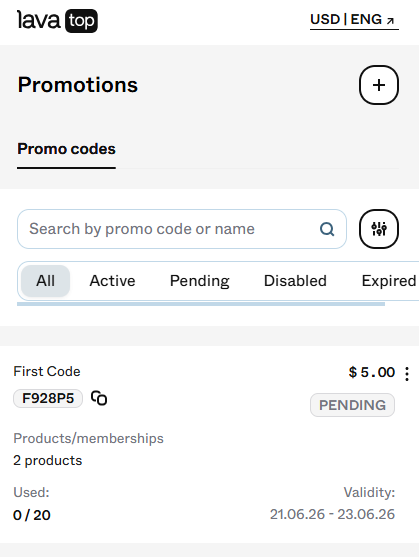Show Pending promo codes
Screen dimensions: 419x557
(200, 281)
